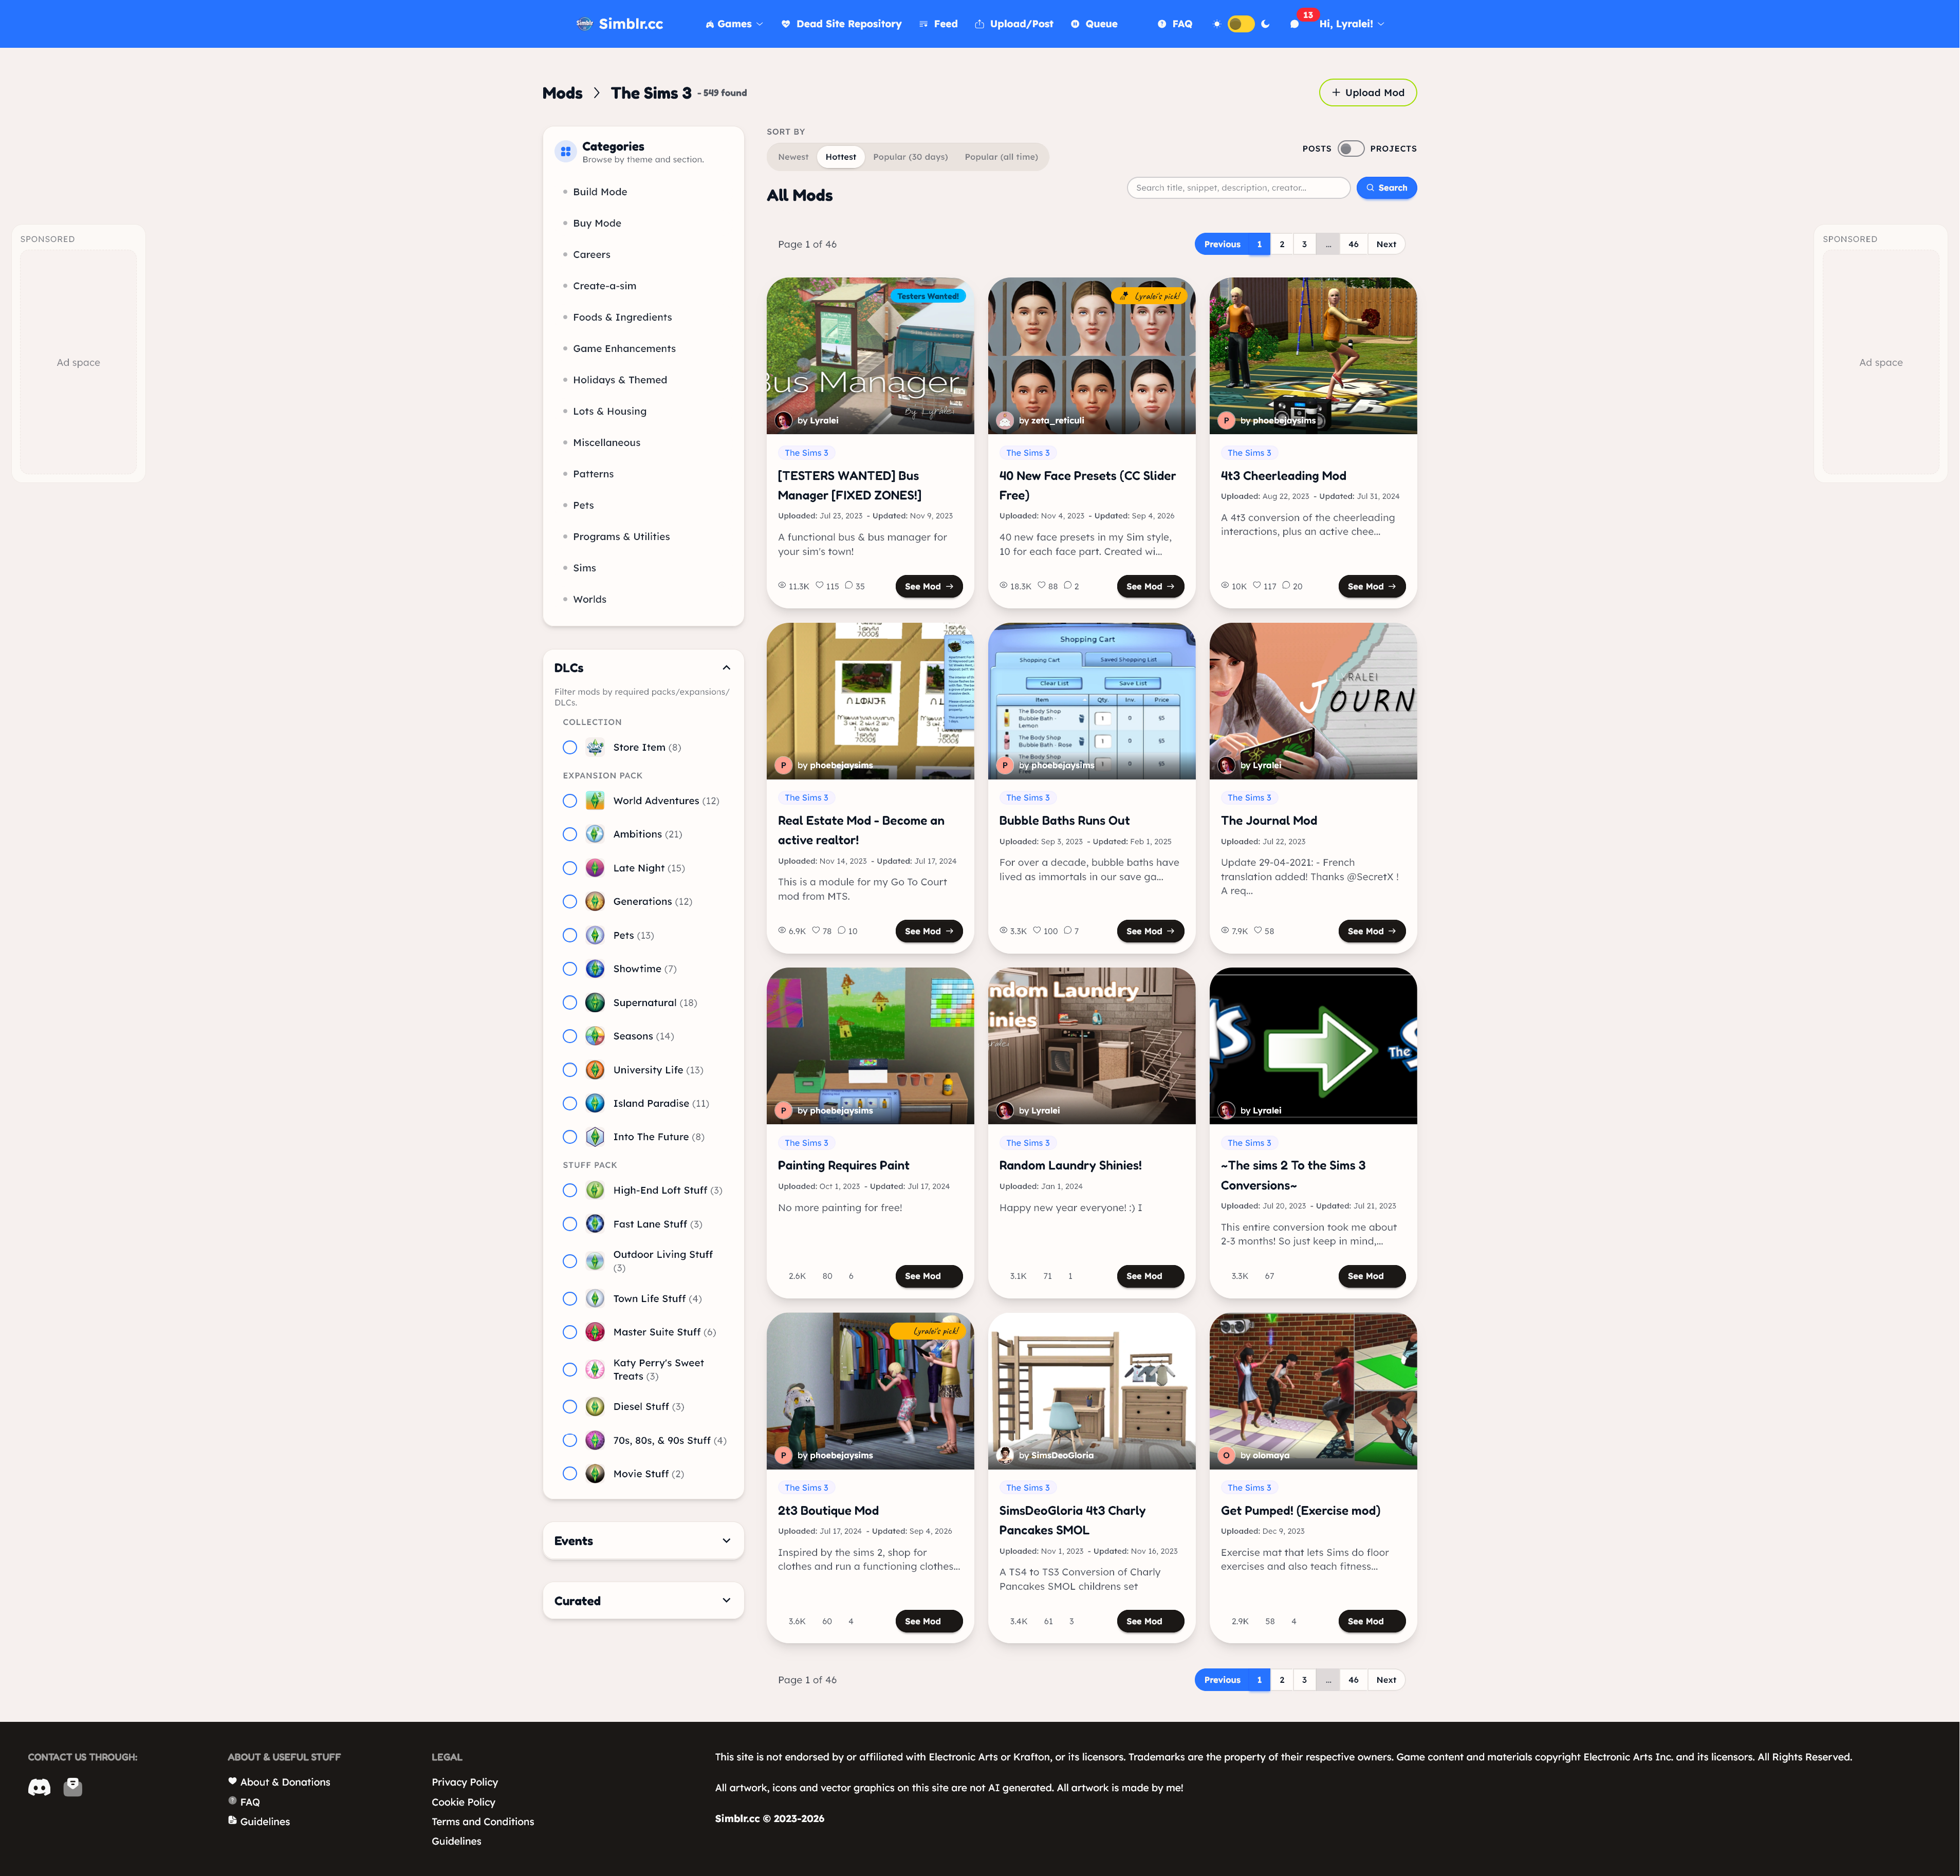Select the Town Life Stuff radio button
The image size is (1960, 1876).
(x=570, y=1299)
